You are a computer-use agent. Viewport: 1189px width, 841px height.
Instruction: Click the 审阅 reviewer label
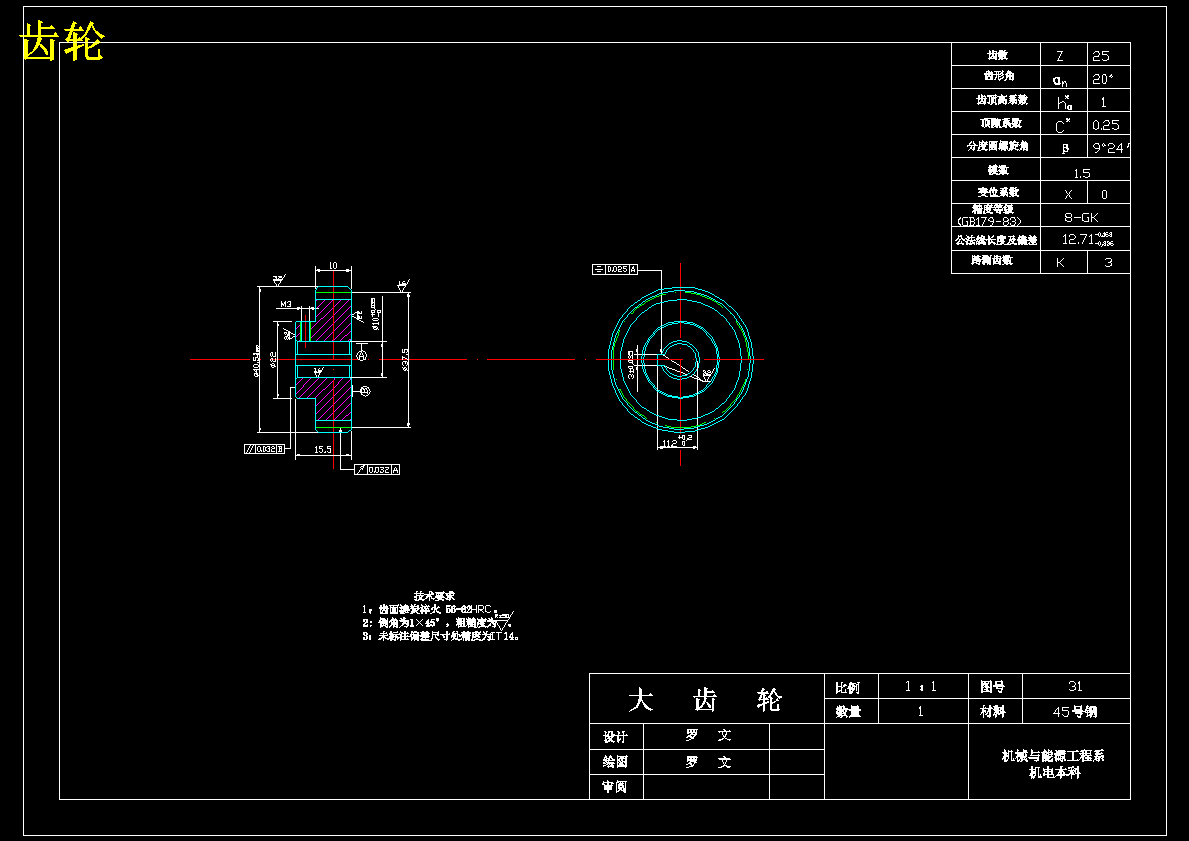coord(615,786)
